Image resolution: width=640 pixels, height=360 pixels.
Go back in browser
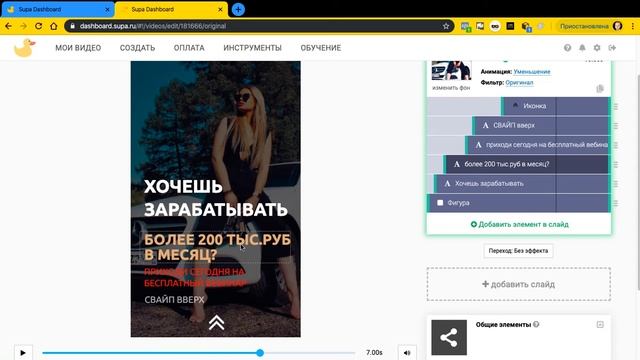point(8,26)
